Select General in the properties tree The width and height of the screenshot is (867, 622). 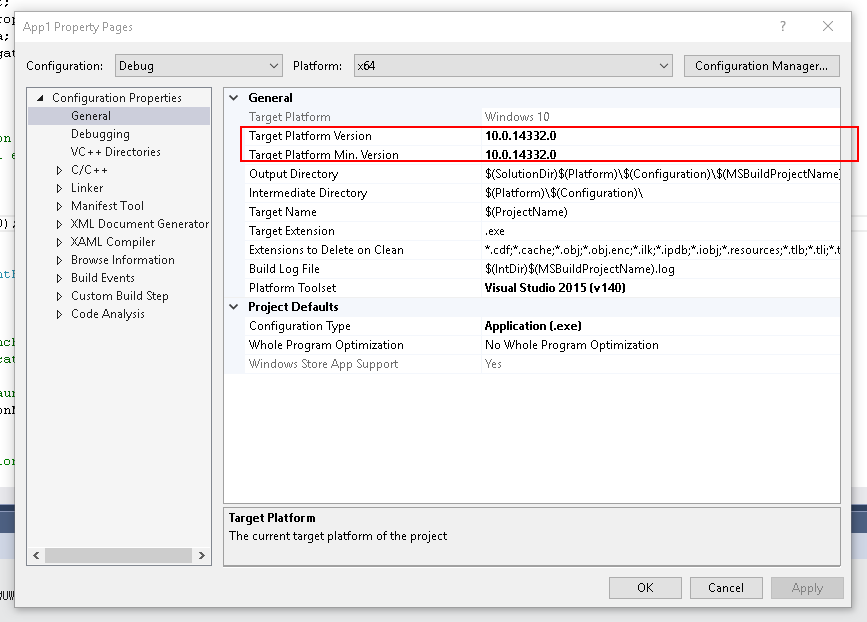(x=91, y=116)
